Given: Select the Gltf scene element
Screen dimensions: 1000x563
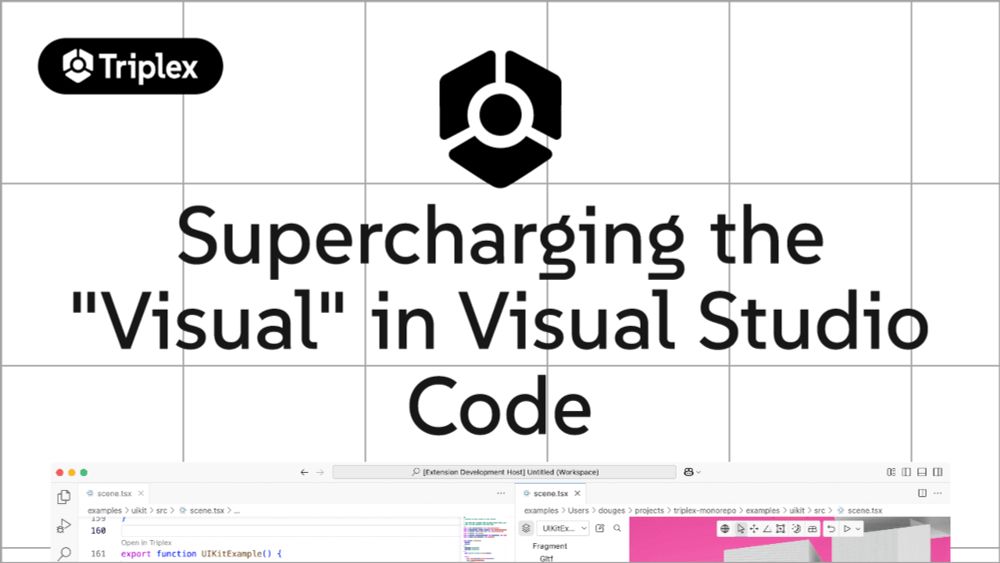Looking at the screenshot, I should [547, 559].
